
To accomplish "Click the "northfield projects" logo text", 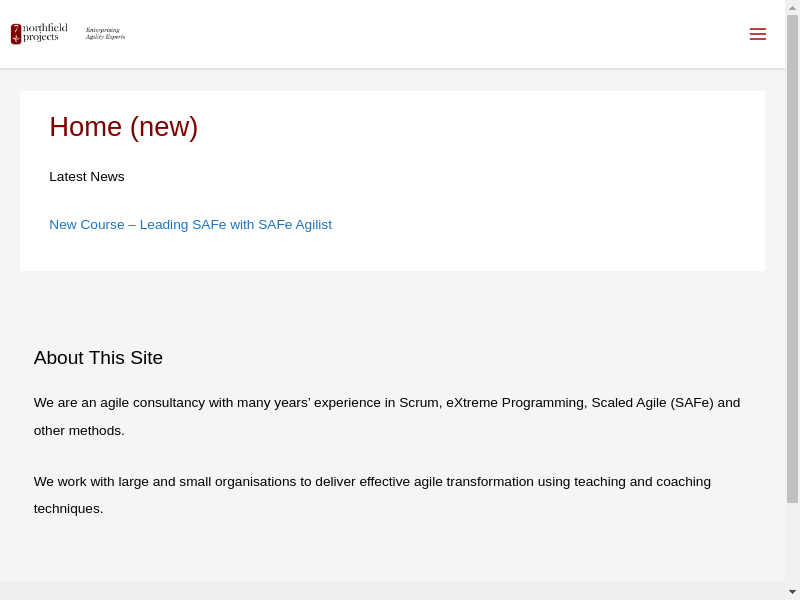I will pos(45,33).
